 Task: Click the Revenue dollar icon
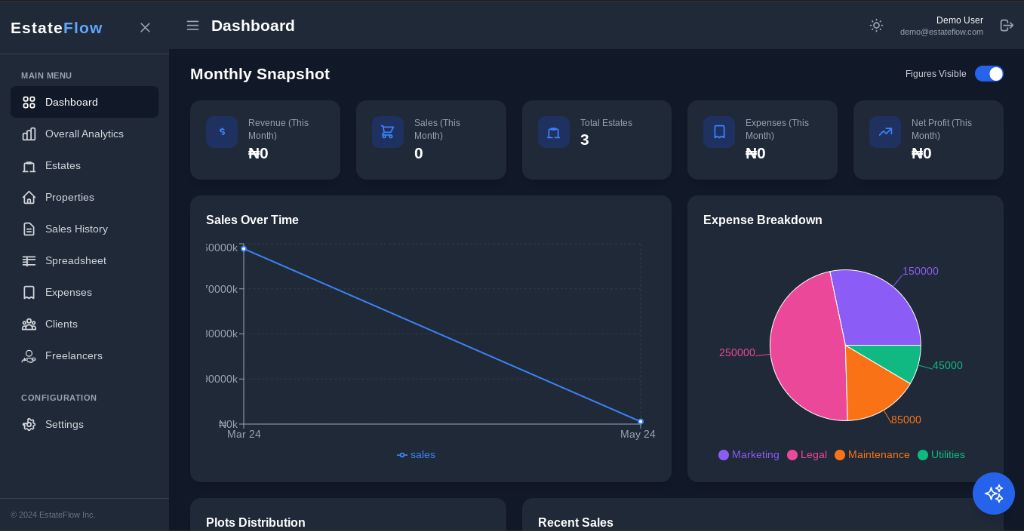(222, 132)
